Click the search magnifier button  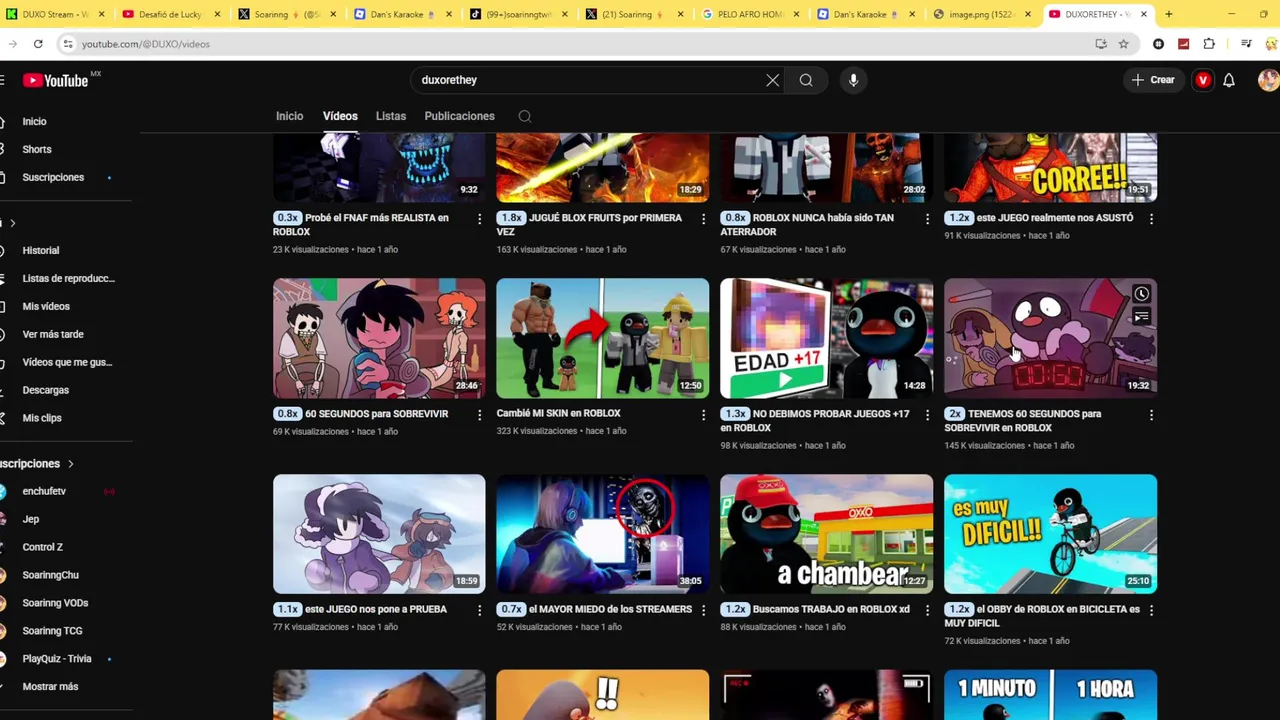click(806, 80)
